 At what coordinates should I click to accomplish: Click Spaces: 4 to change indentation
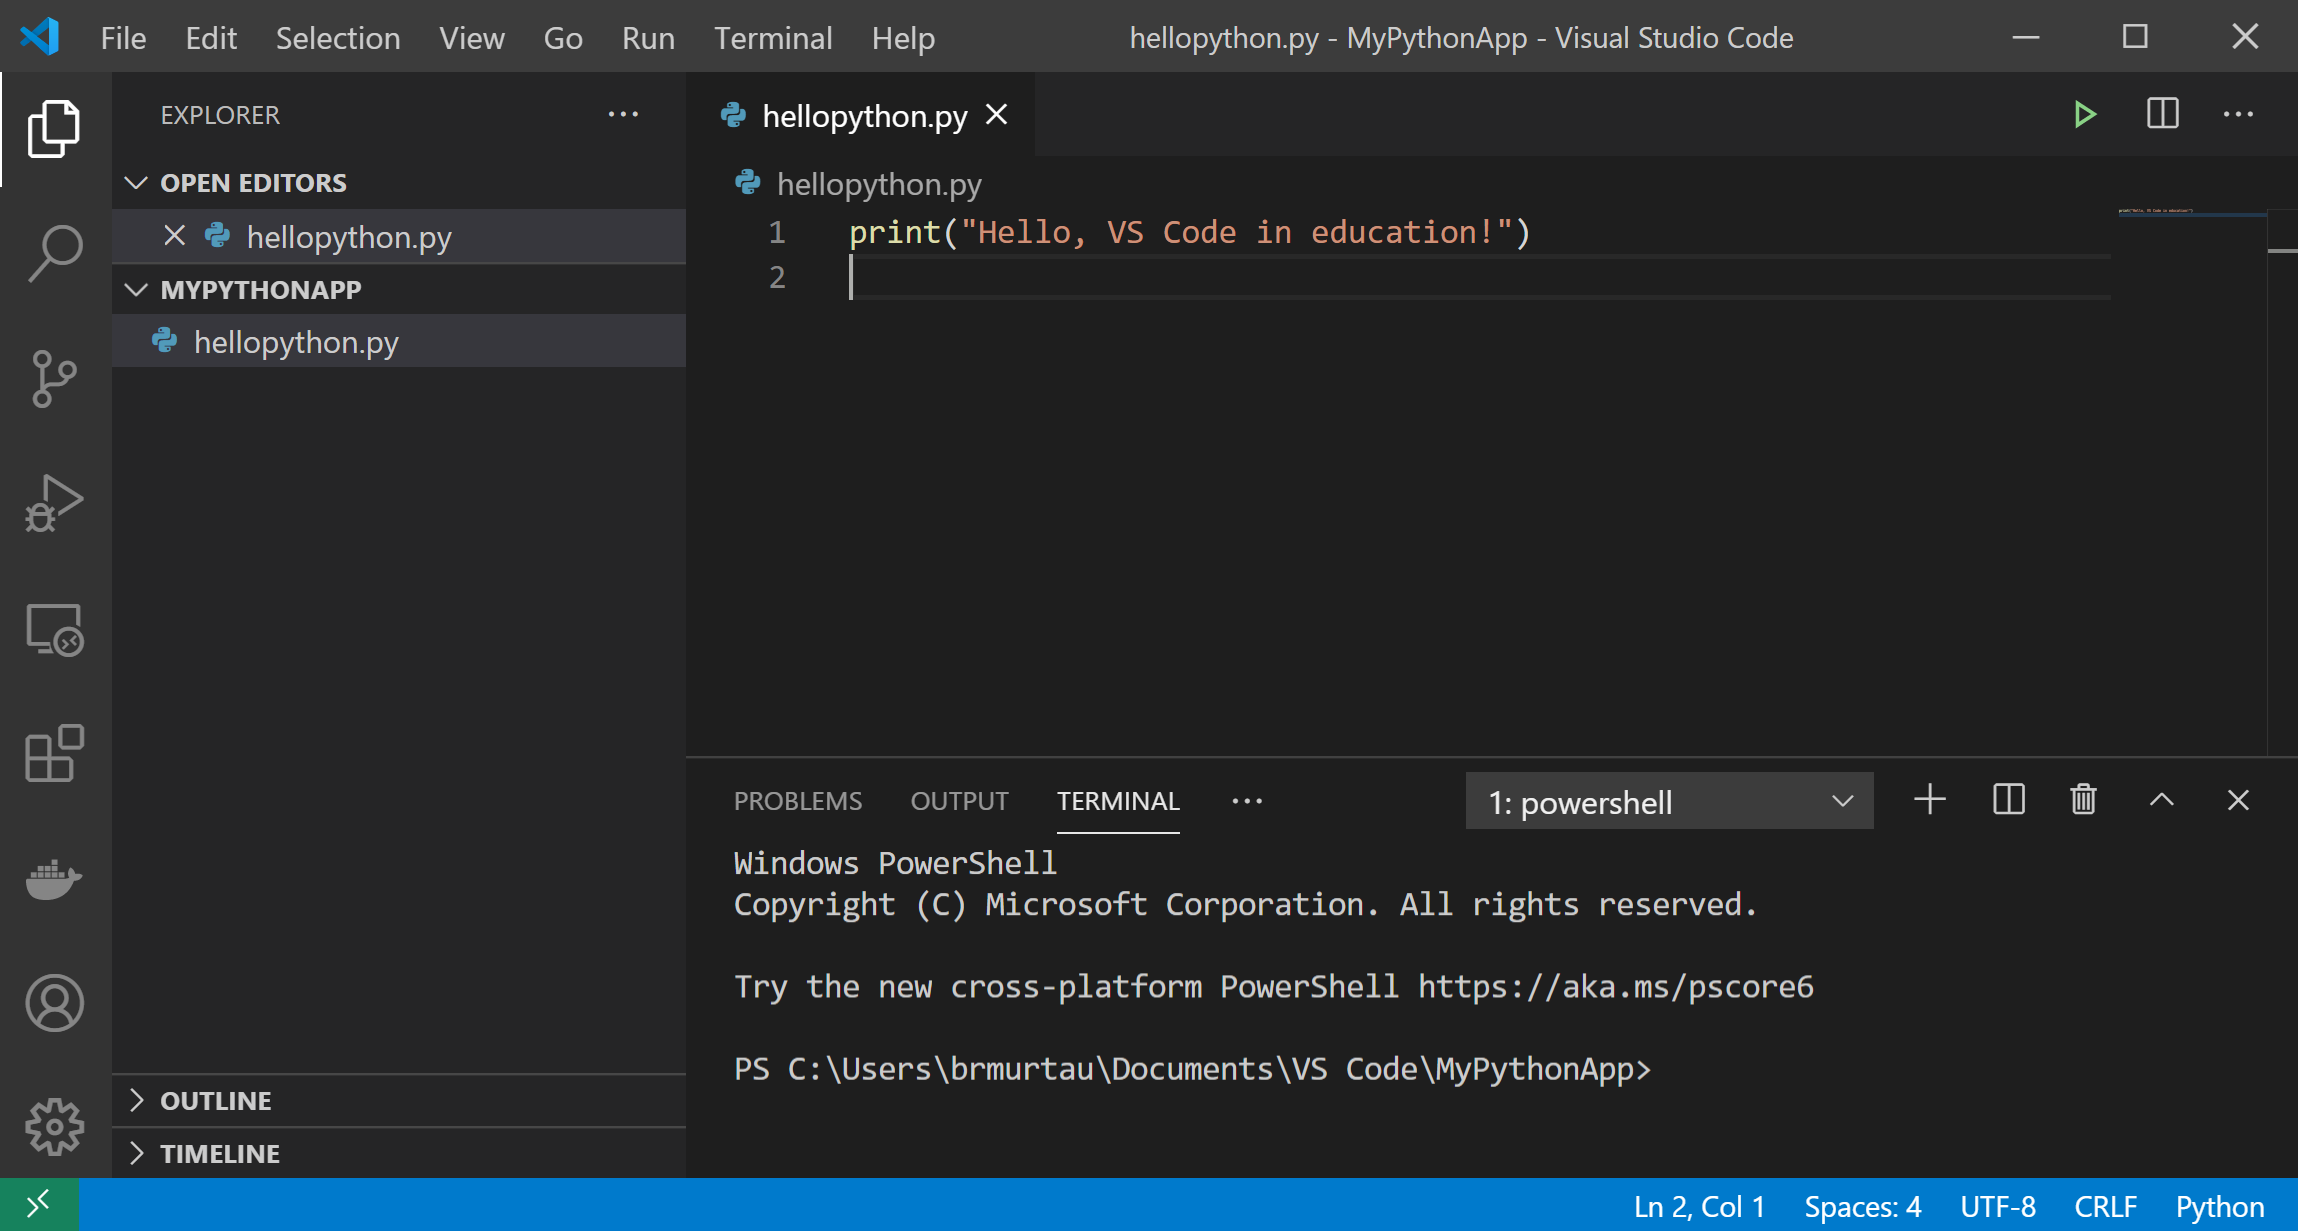click(1862, 1205)
